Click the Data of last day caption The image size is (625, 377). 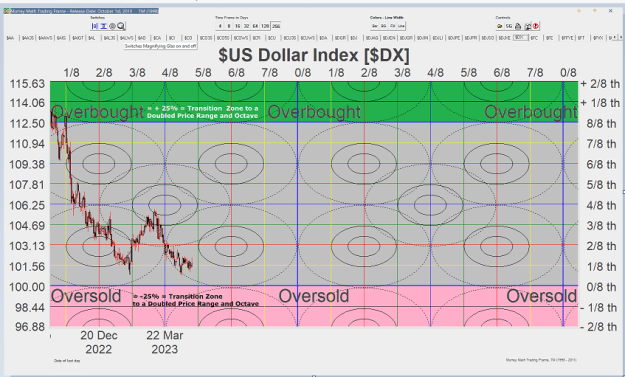67,361
